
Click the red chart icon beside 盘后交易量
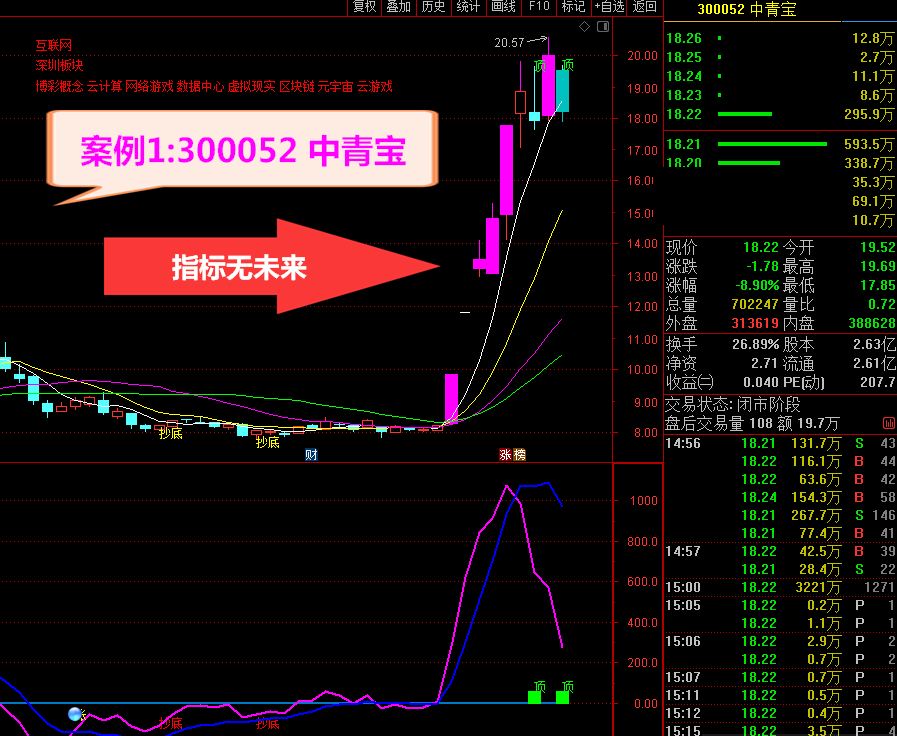[x=888, y=424]
